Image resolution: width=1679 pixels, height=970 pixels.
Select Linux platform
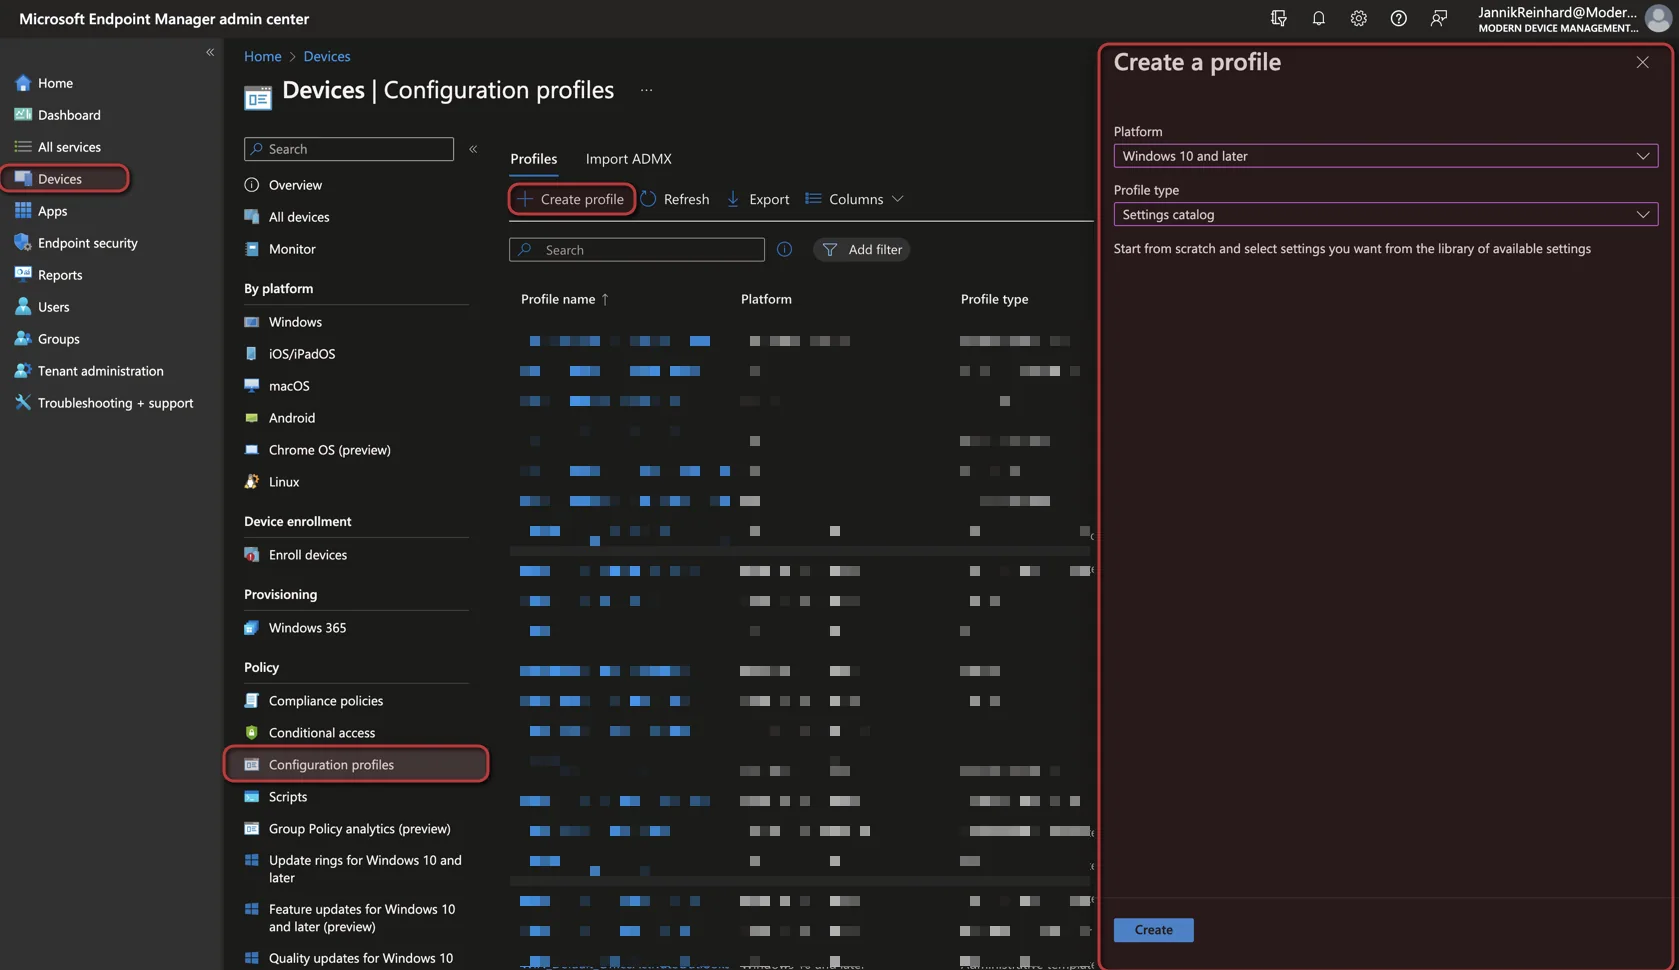click(284, 482)
